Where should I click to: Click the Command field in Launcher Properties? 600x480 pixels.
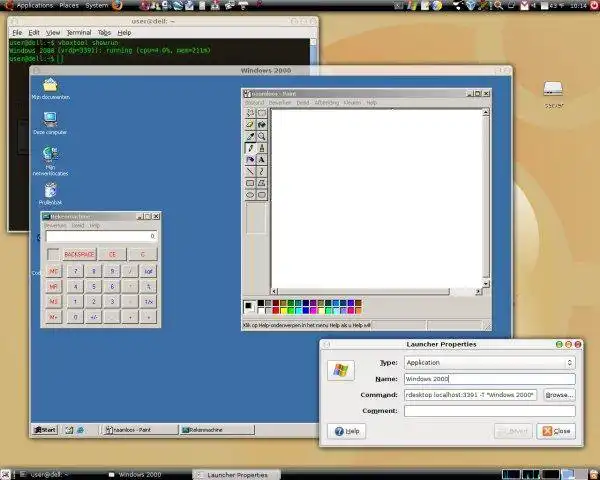tap(470, 395)
